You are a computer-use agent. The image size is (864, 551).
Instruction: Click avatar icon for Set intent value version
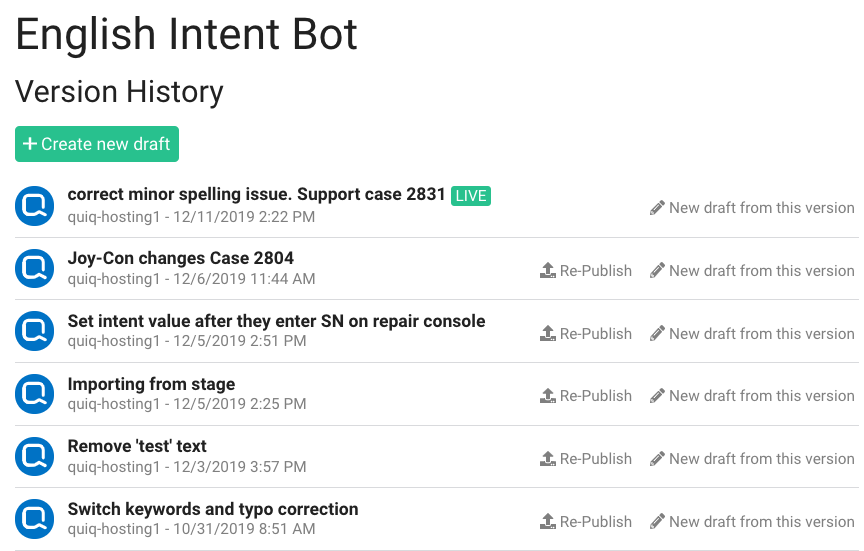click(35, 331)
